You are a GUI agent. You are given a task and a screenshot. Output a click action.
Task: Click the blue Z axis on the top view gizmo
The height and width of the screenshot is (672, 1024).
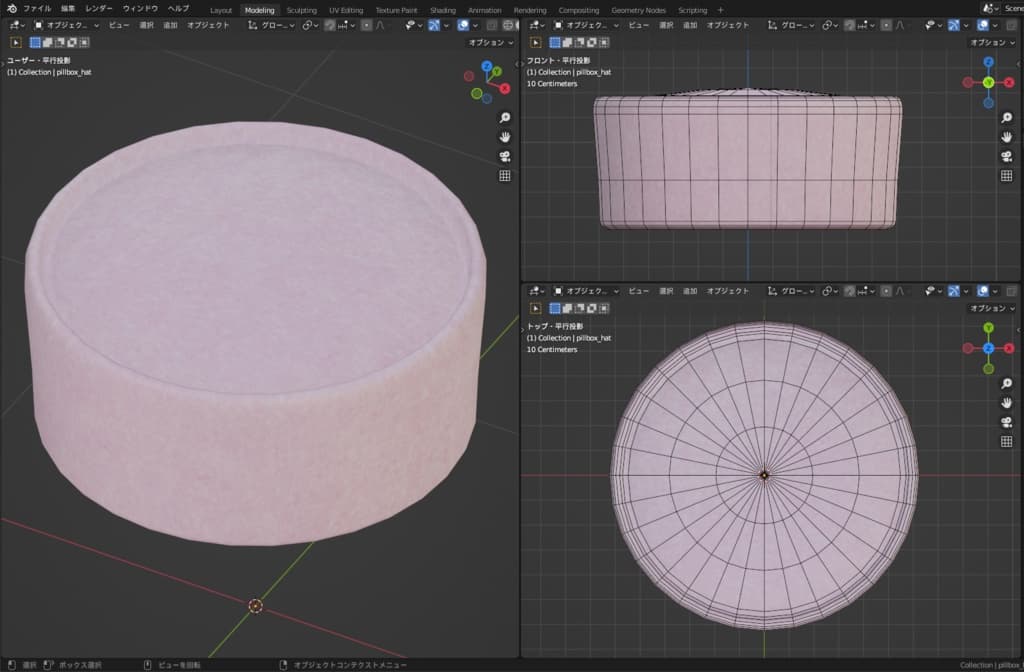point(988,348)
